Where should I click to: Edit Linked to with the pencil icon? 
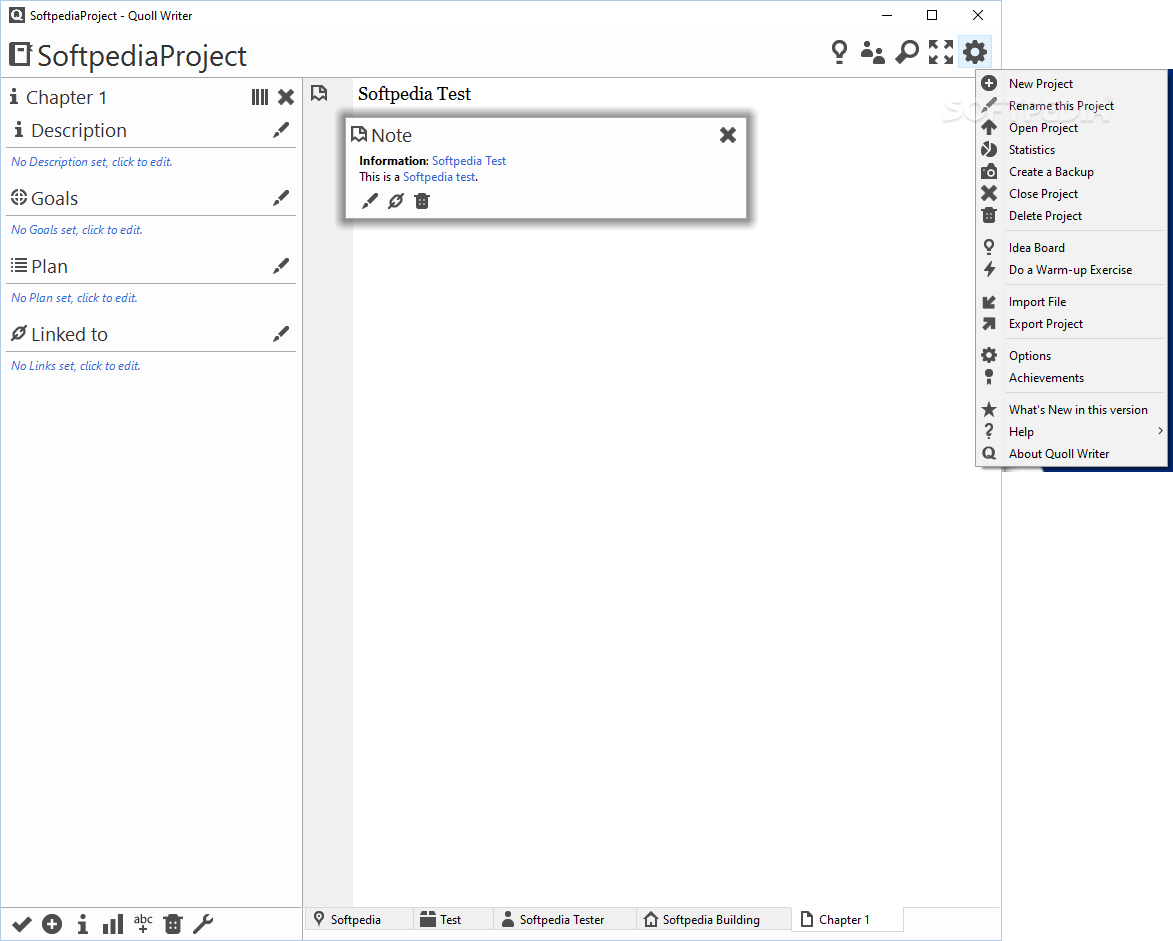(x=281, y=334)
